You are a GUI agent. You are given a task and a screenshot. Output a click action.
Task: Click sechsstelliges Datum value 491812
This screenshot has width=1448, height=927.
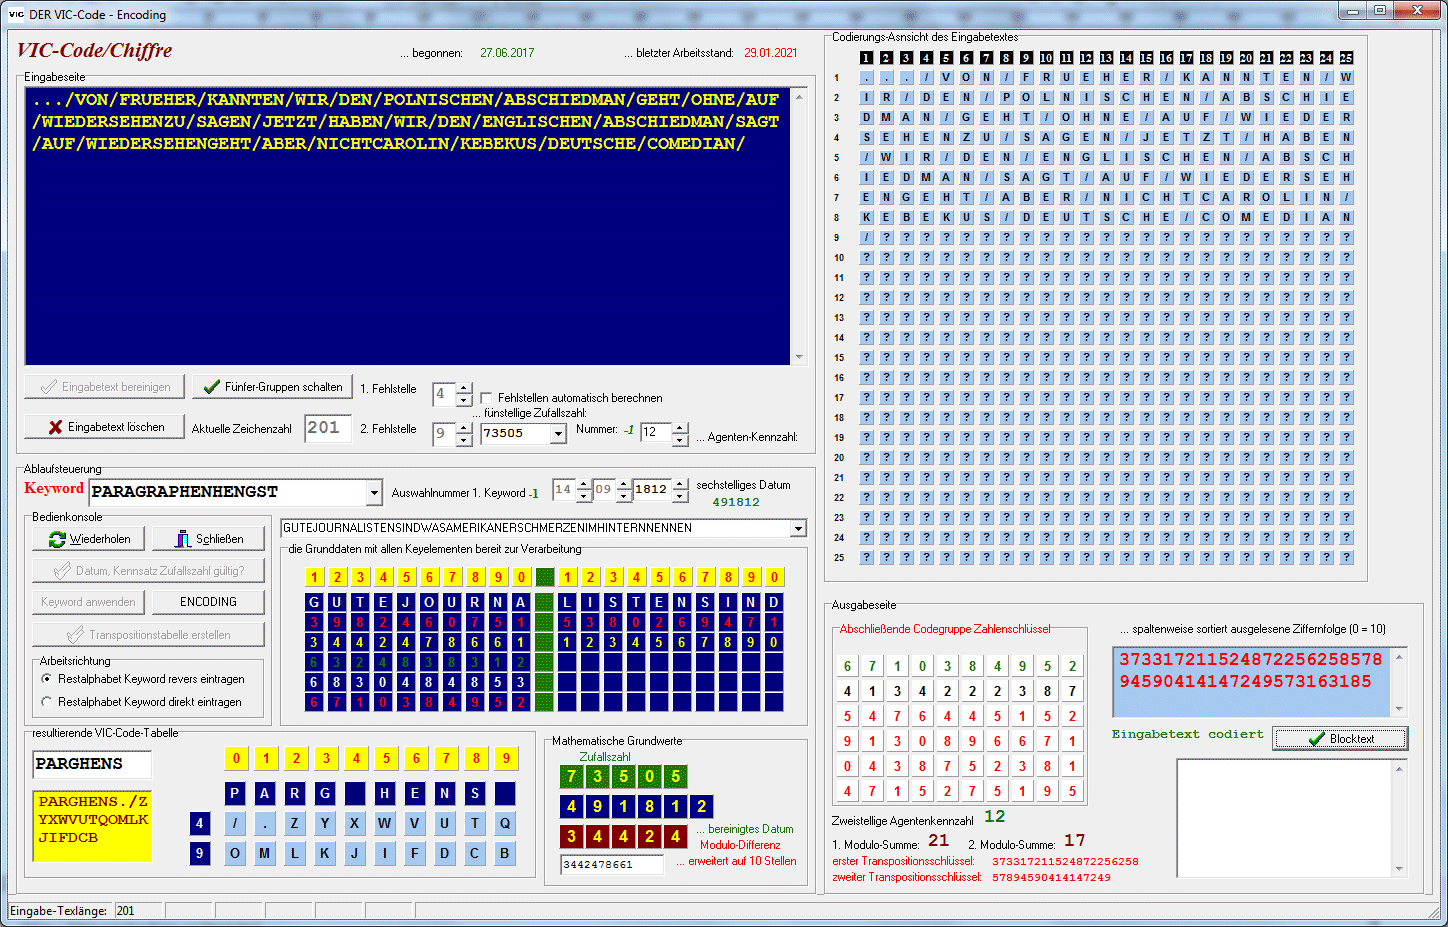[x=736, y=502]
